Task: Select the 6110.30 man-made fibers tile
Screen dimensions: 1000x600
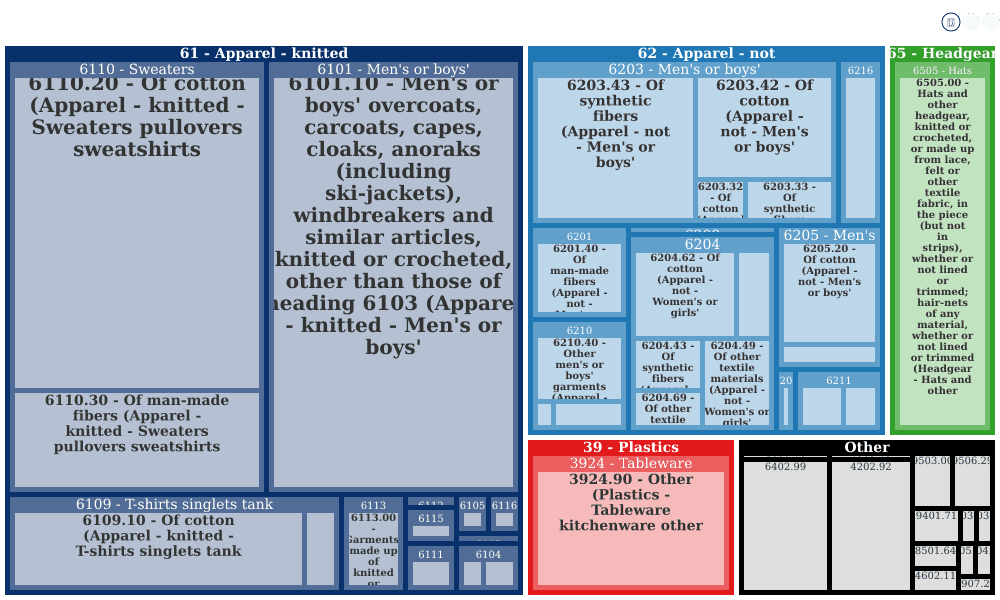Action: coord(136,440)
